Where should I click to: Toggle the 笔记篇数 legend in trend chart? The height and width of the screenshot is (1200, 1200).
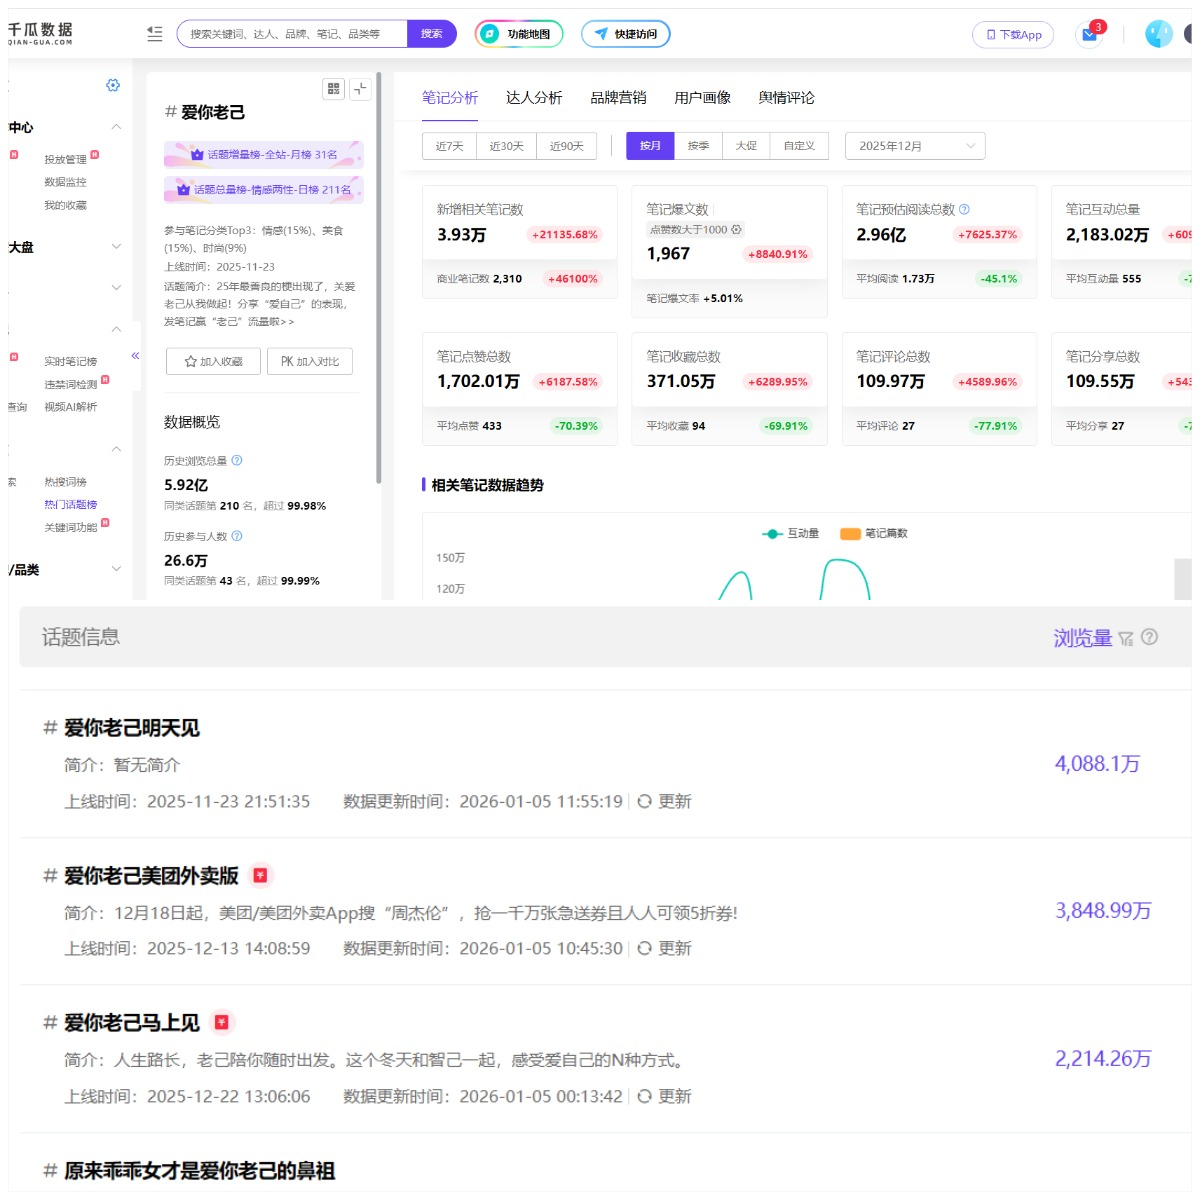[874, 534]
